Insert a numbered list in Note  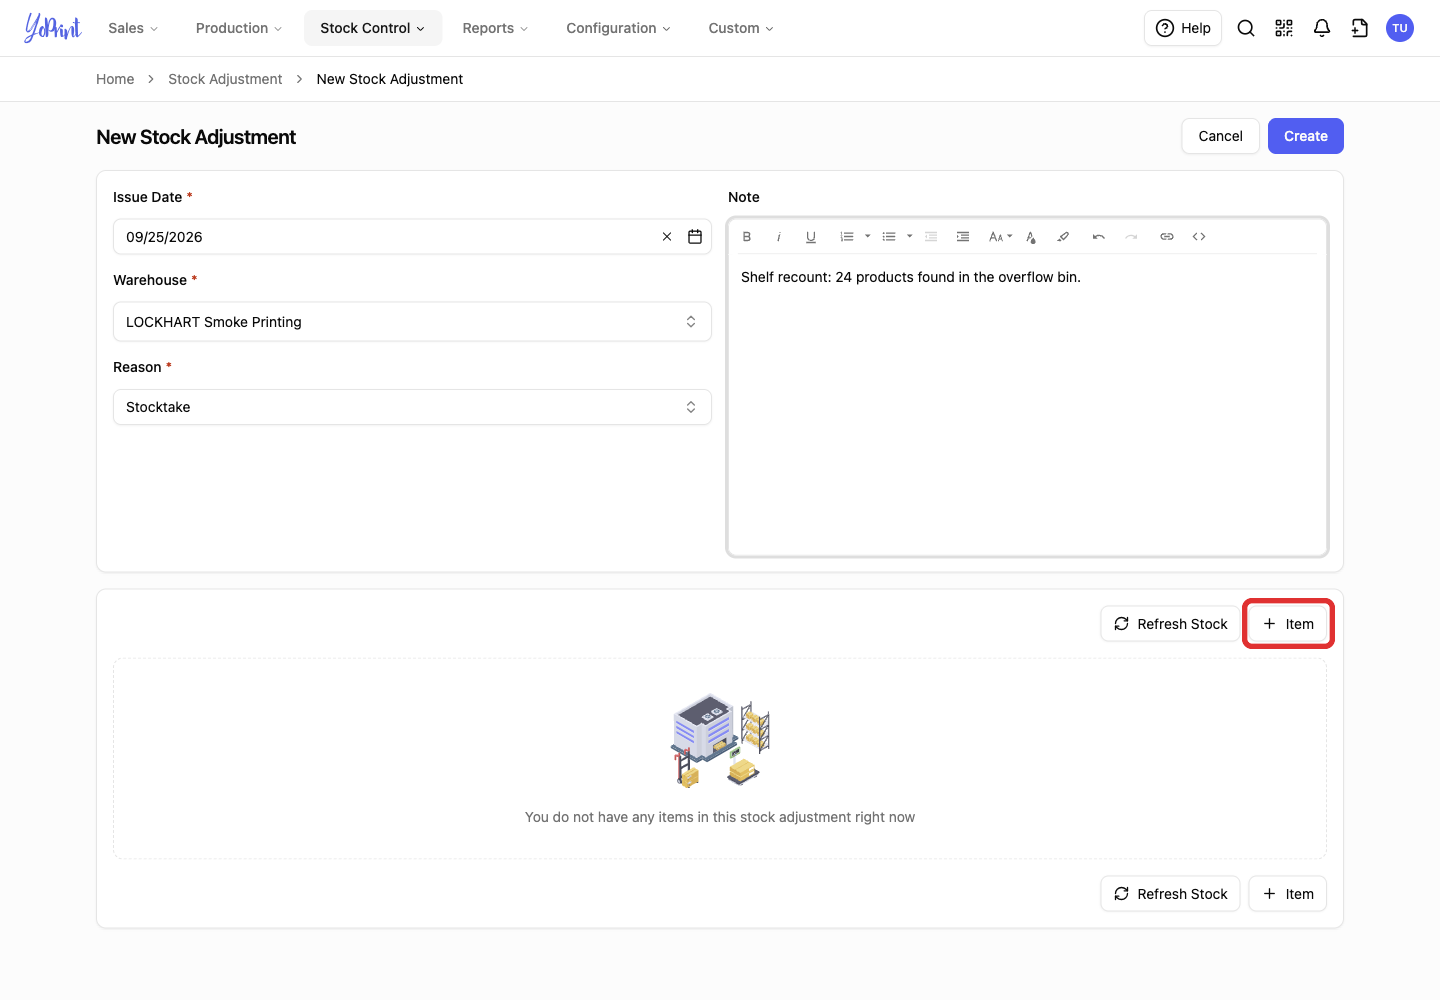[x=847, y=237]
